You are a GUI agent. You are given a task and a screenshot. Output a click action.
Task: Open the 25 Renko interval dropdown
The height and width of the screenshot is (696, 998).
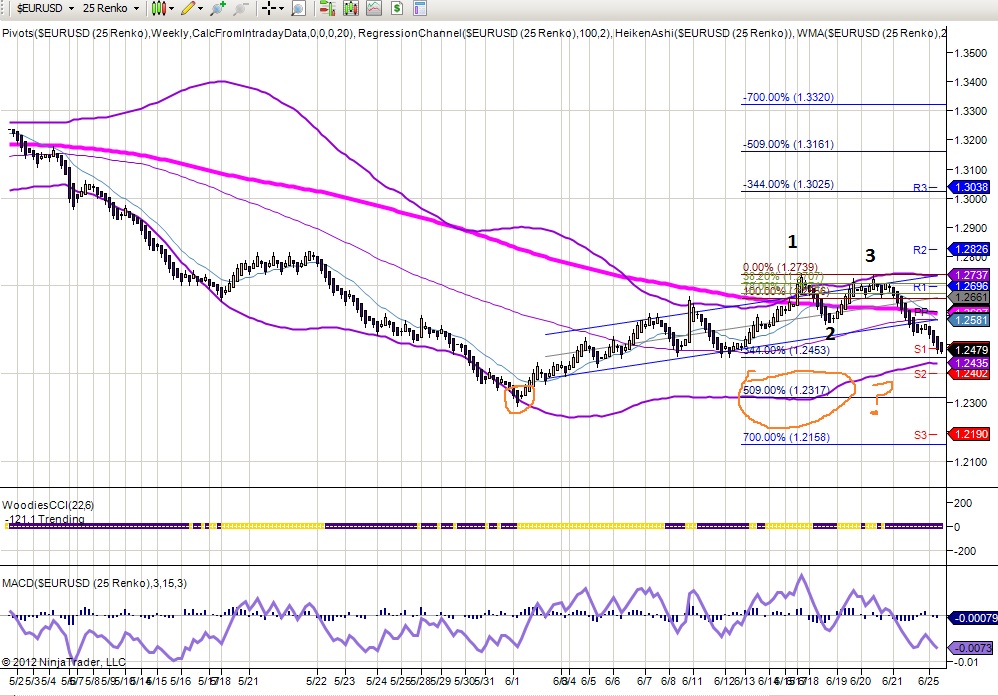tap(107, 8)
